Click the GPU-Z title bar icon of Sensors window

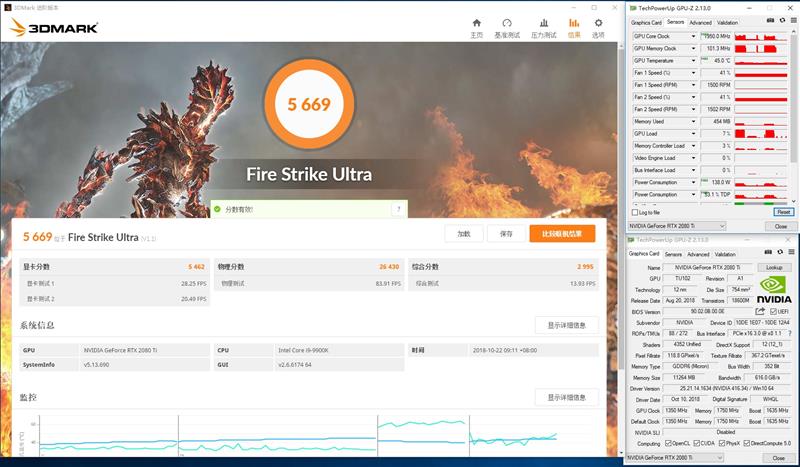633,8
